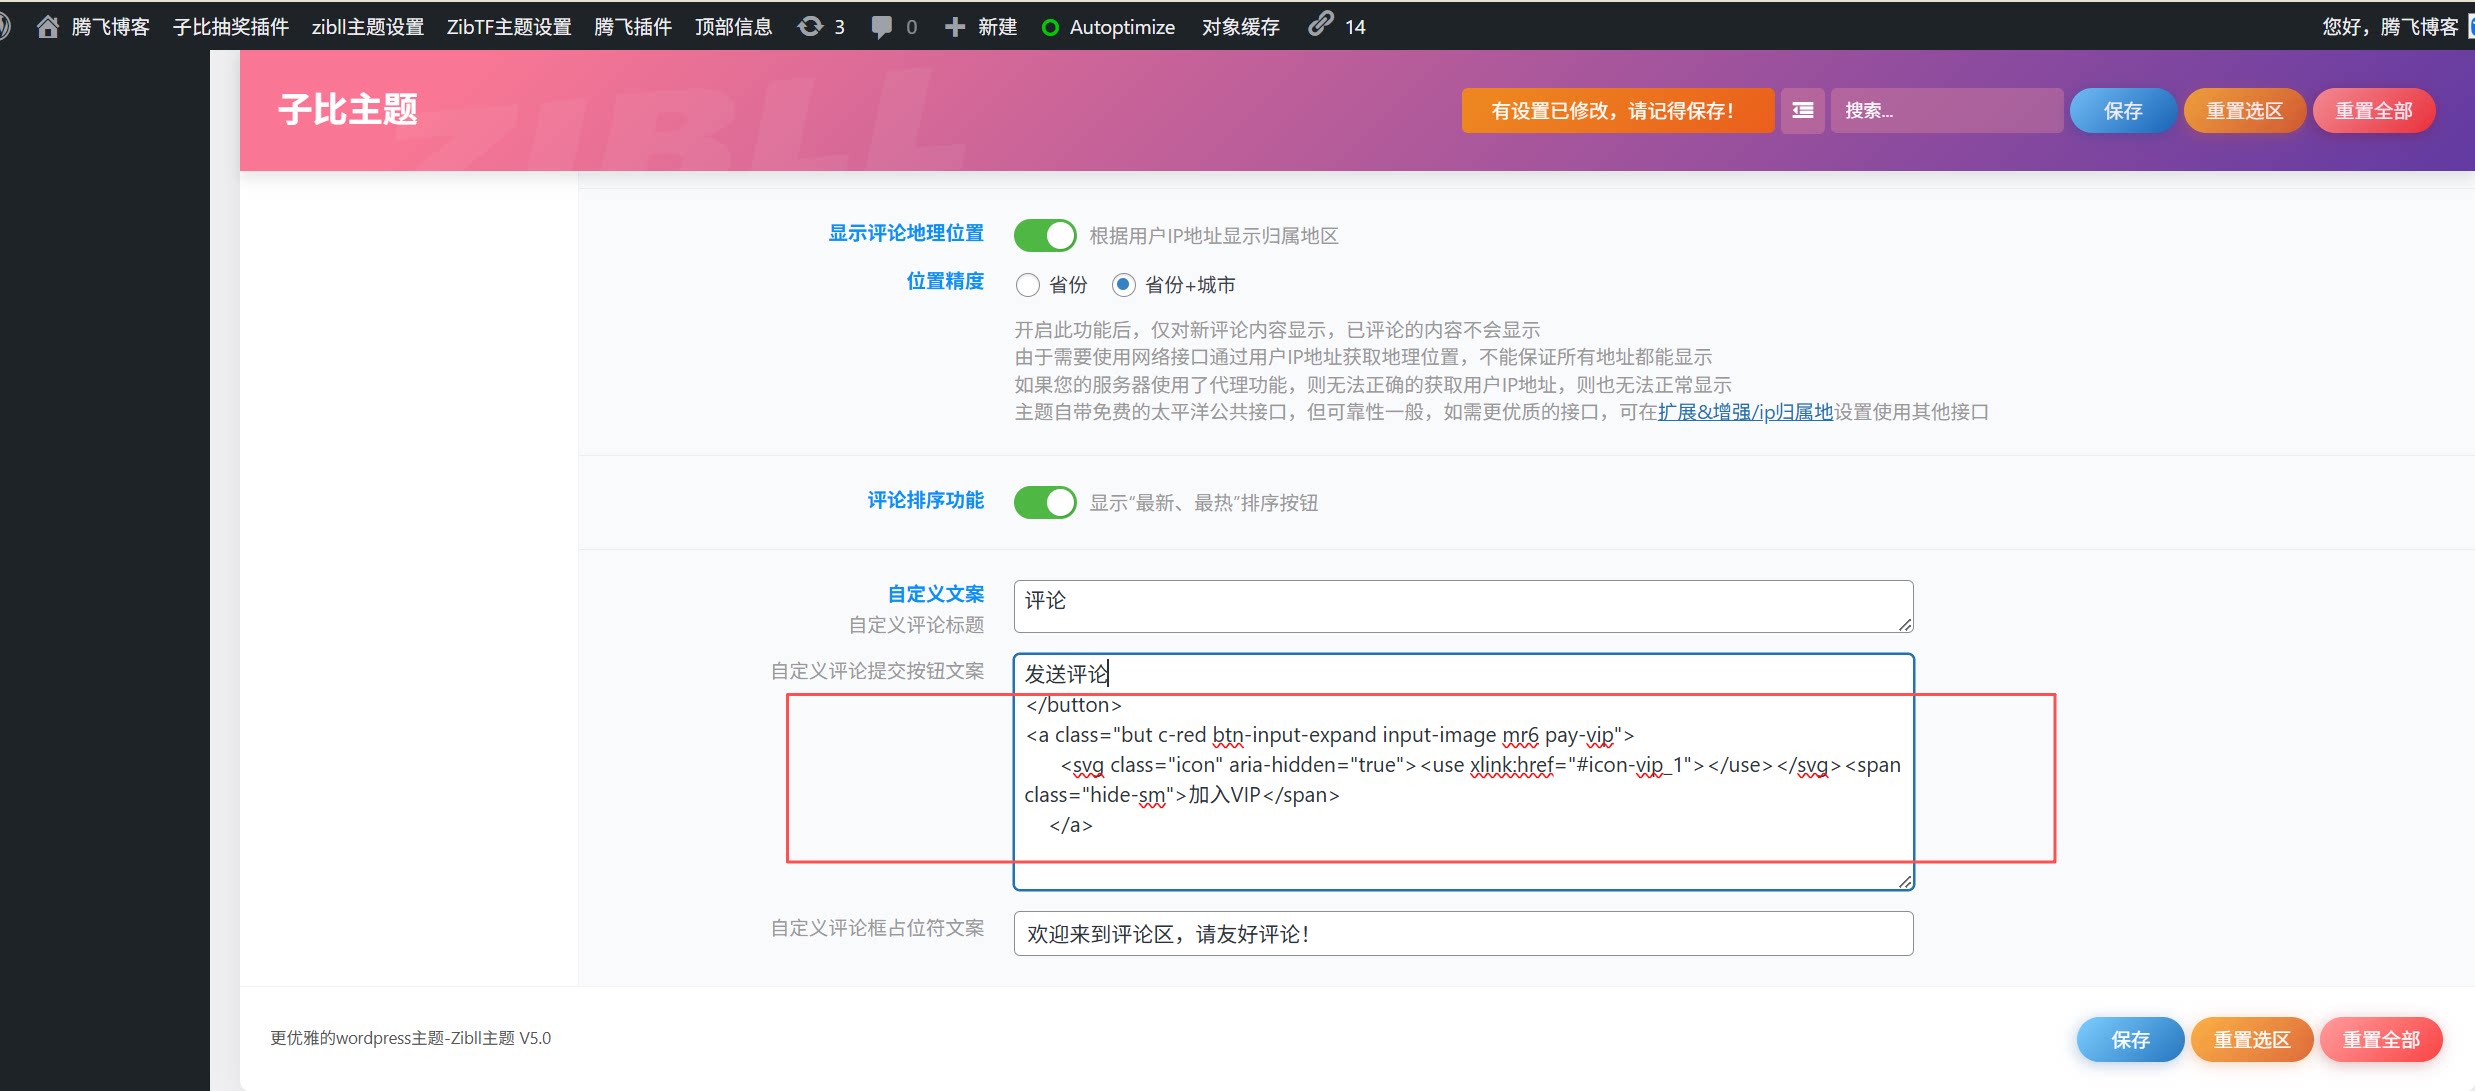
Task: Click the 有设置已修改，请记得保存 notice
Action: pos(1616,110)
